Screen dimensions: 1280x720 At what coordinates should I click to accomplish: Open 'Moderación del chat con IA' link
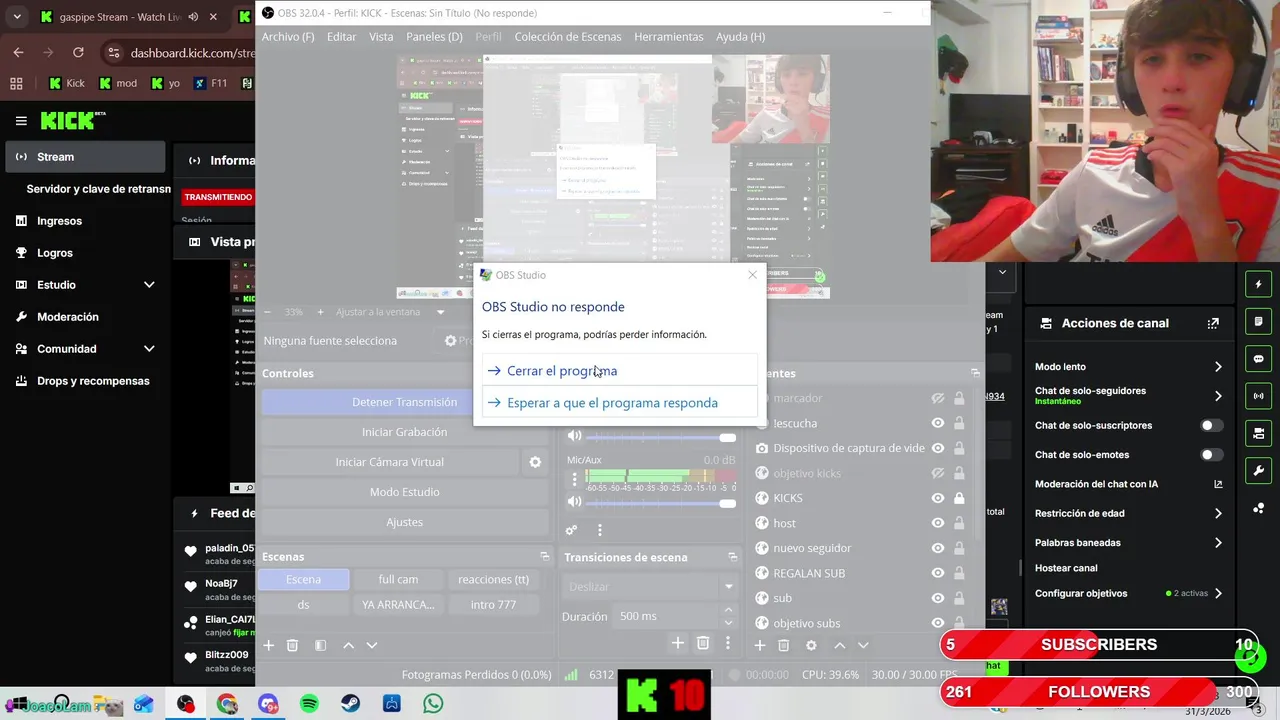[x=1217, y=484]
